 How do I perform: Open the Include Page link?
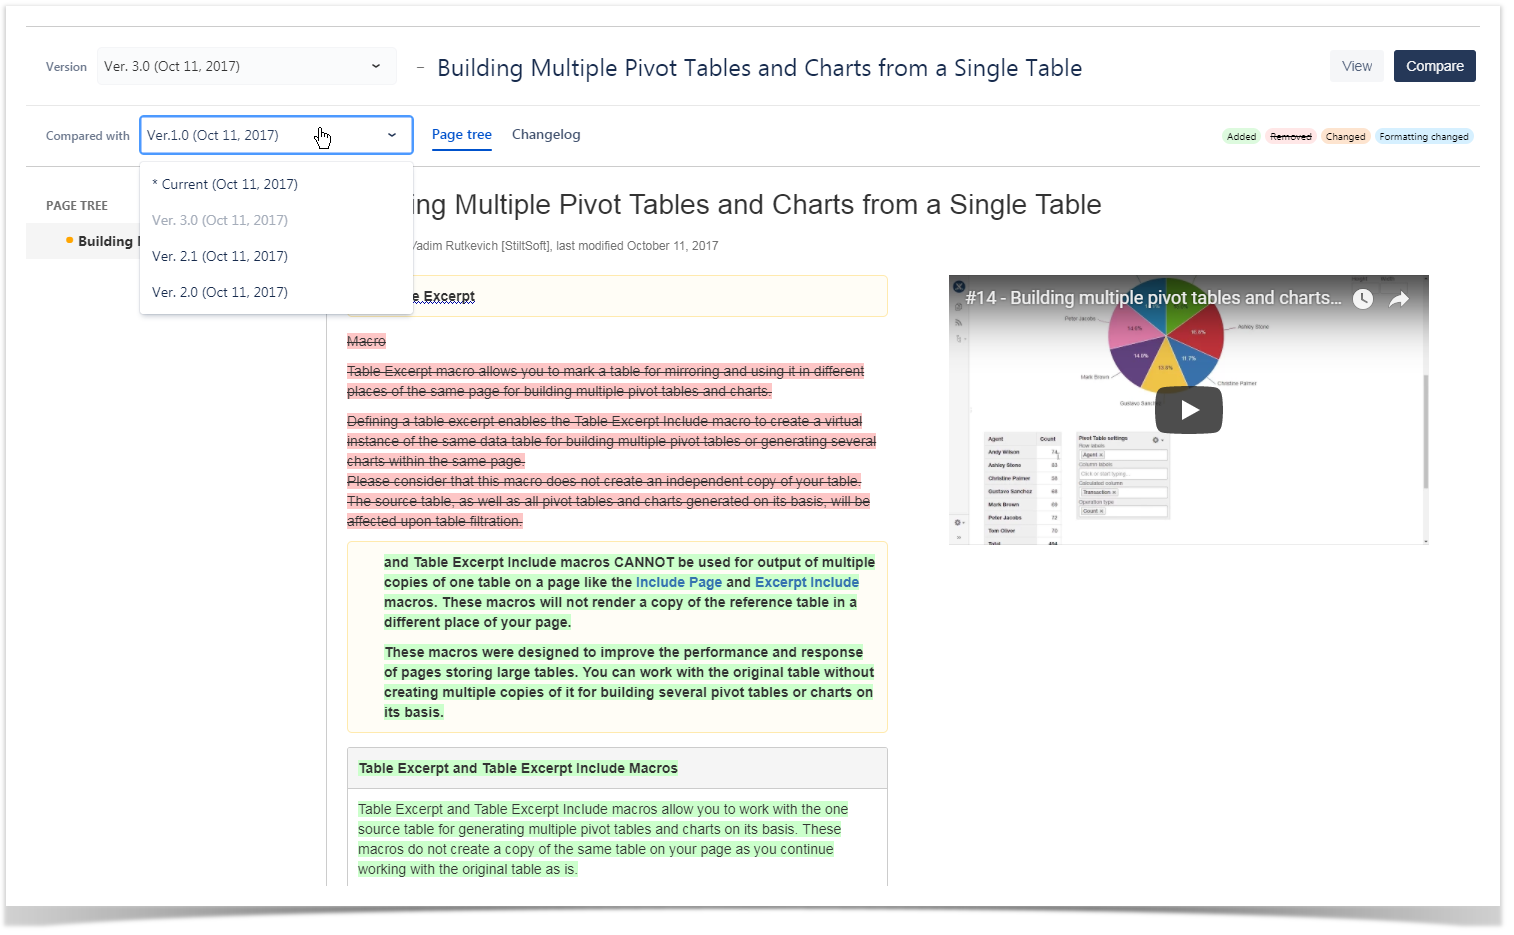679,582
